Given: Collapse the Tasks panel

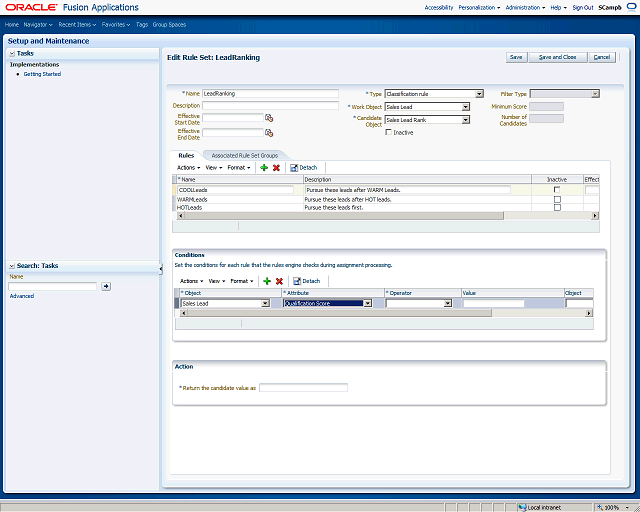Looking at the screenshot, I should click(x=12, y=53).
